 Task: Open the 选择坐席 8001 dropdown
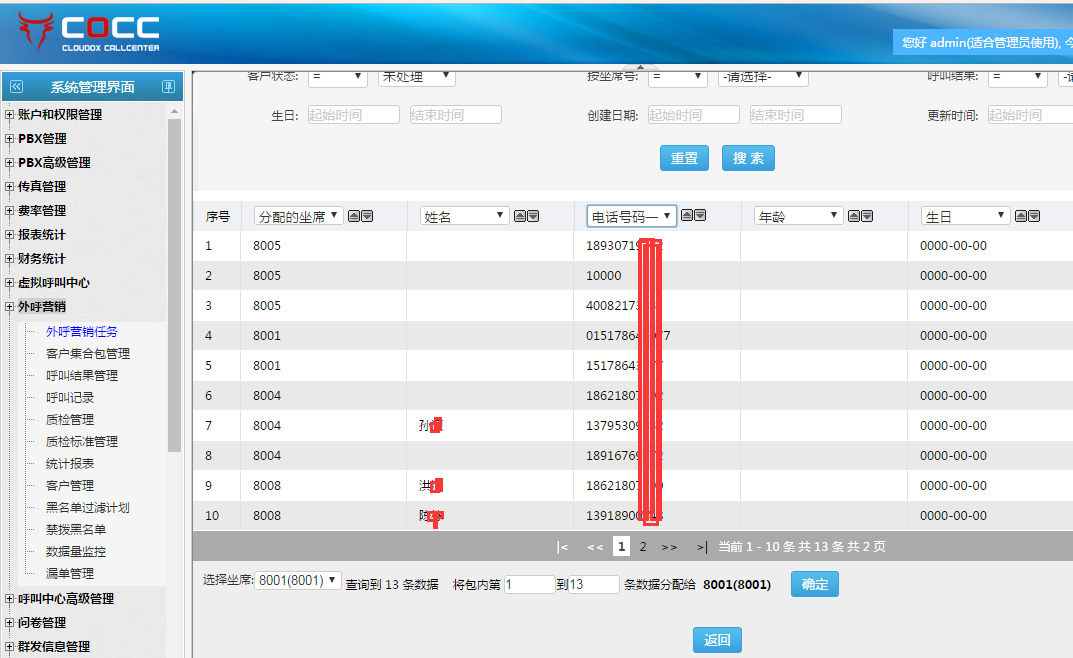298,580
